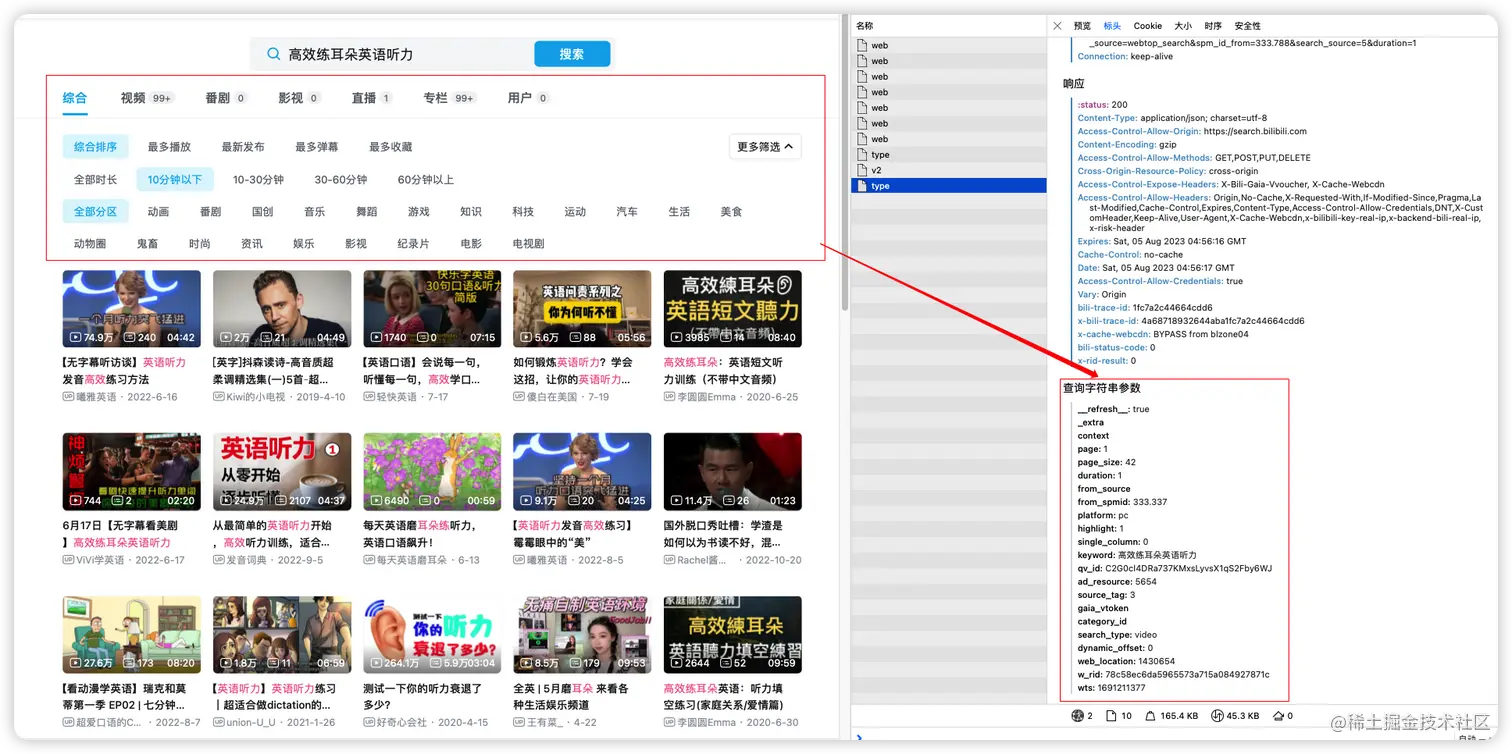This screenshot has width=1512, height=754.
Task: Select the 10分钟以下 duration filter
Action: tap(175, 180)
